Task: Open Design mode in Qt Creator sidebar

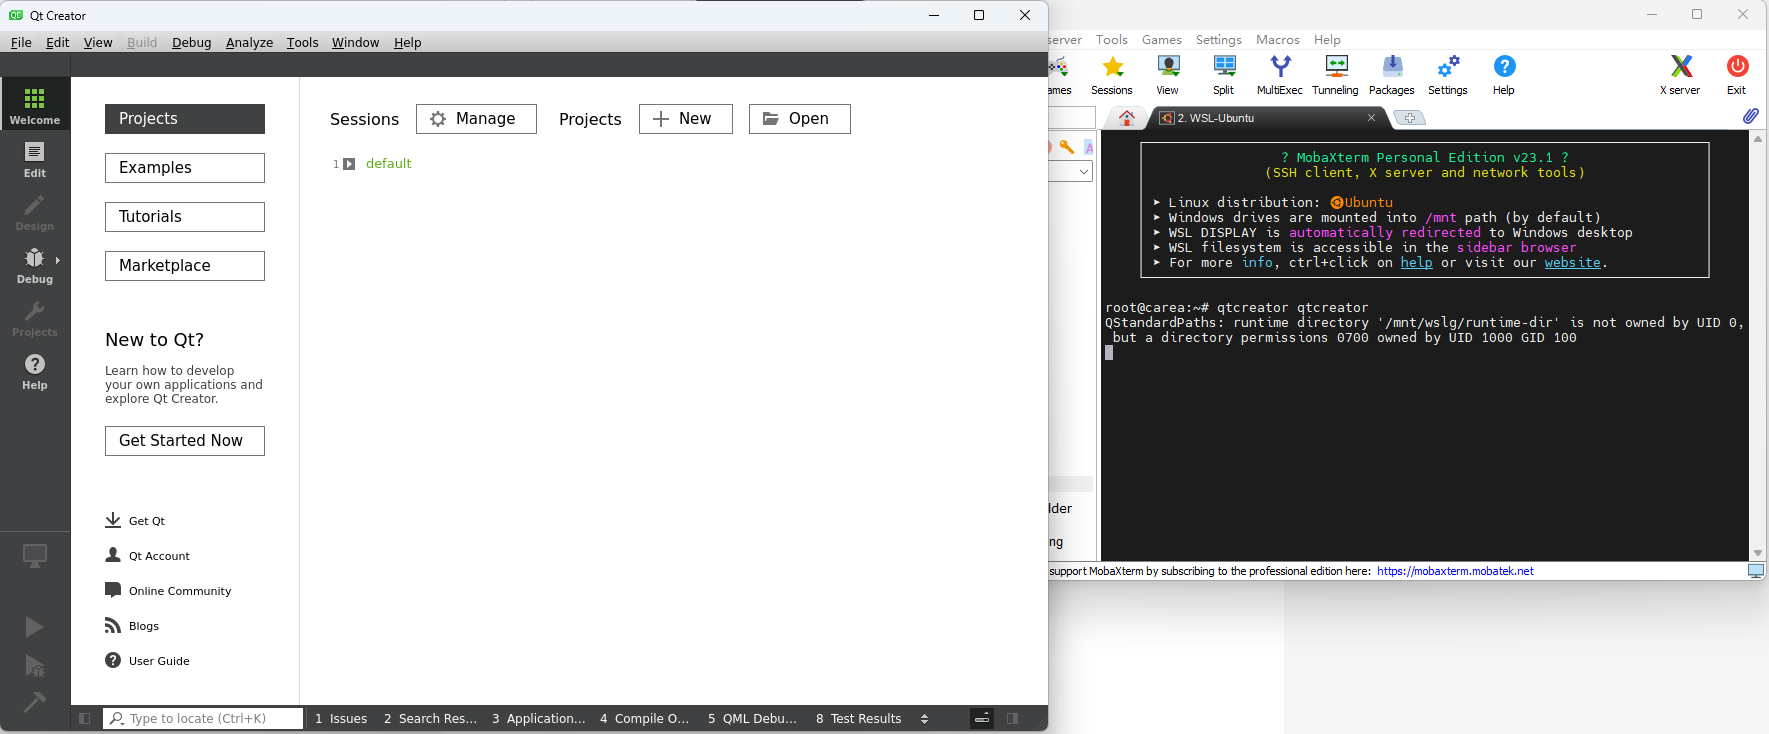Action: tap(35, 212)
